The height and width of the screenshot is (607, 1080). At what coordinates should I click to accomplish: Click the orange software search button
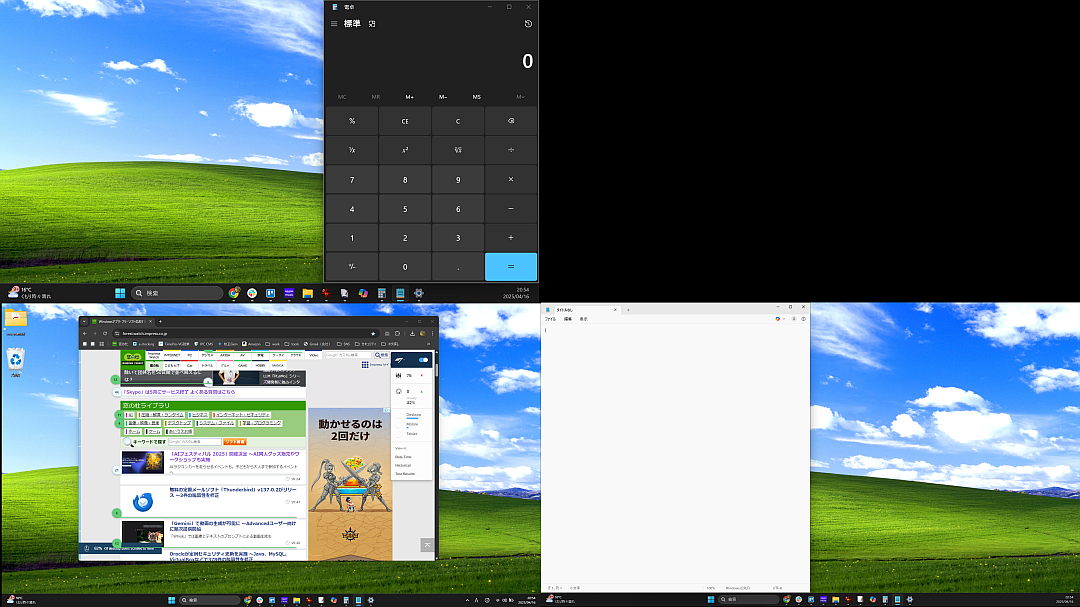tap(234, 442)
